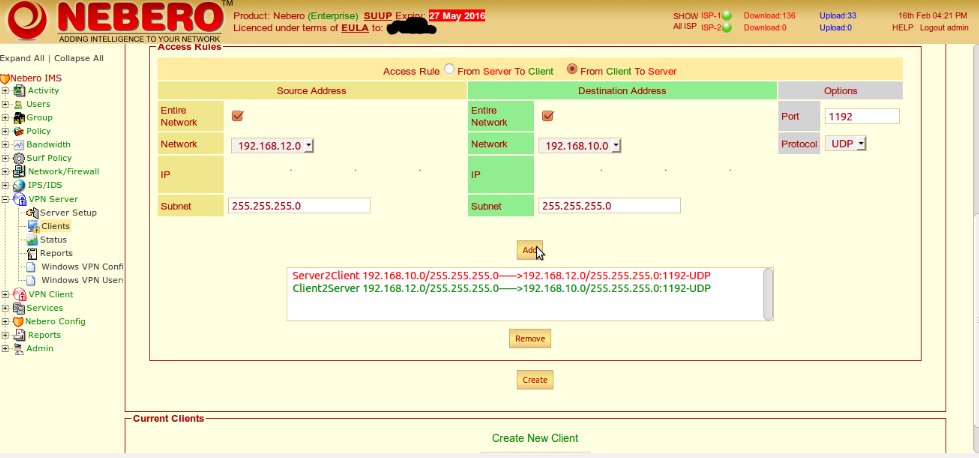This screenshot has width=979, height=458.
Task: Click the Network/Firewall computer icon
Action: pos(19,172)
